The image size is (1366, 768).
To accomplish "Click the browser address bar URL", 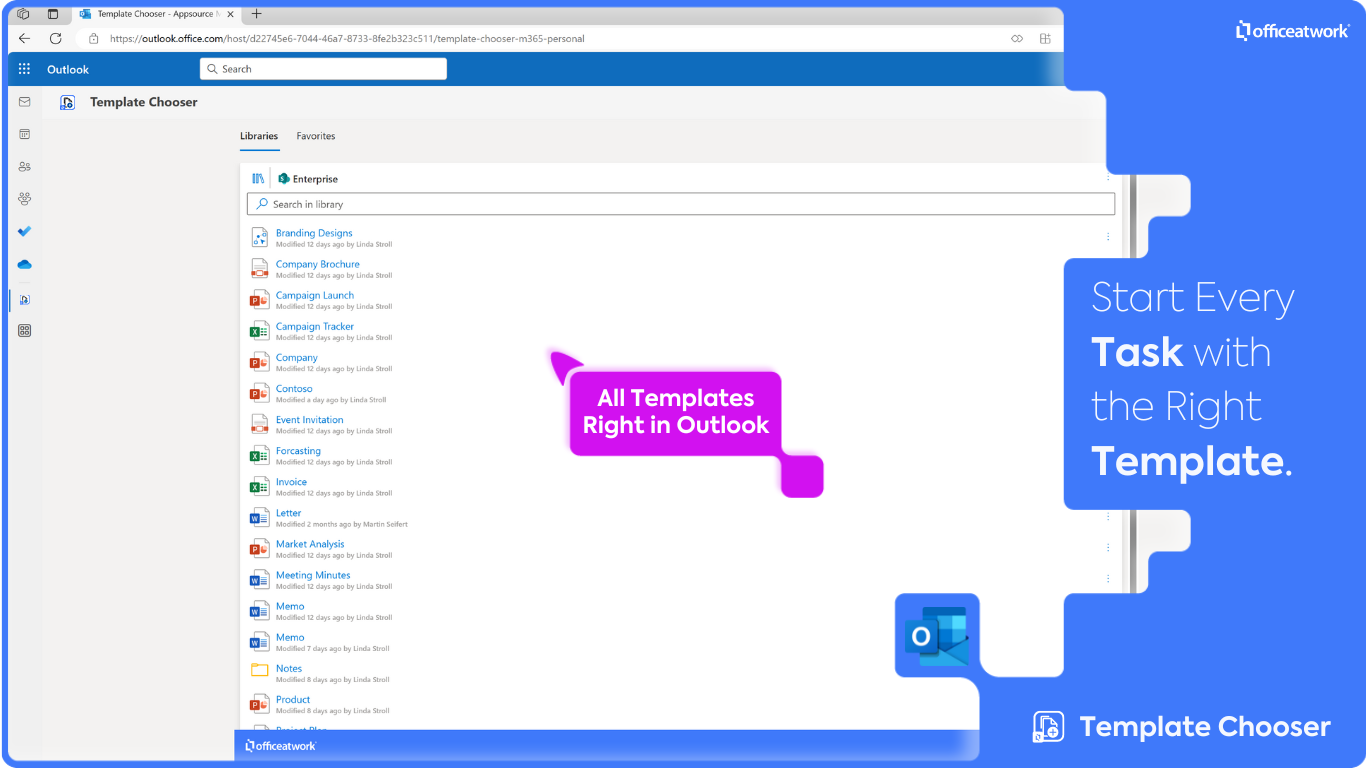I will [x=347, y=39].
